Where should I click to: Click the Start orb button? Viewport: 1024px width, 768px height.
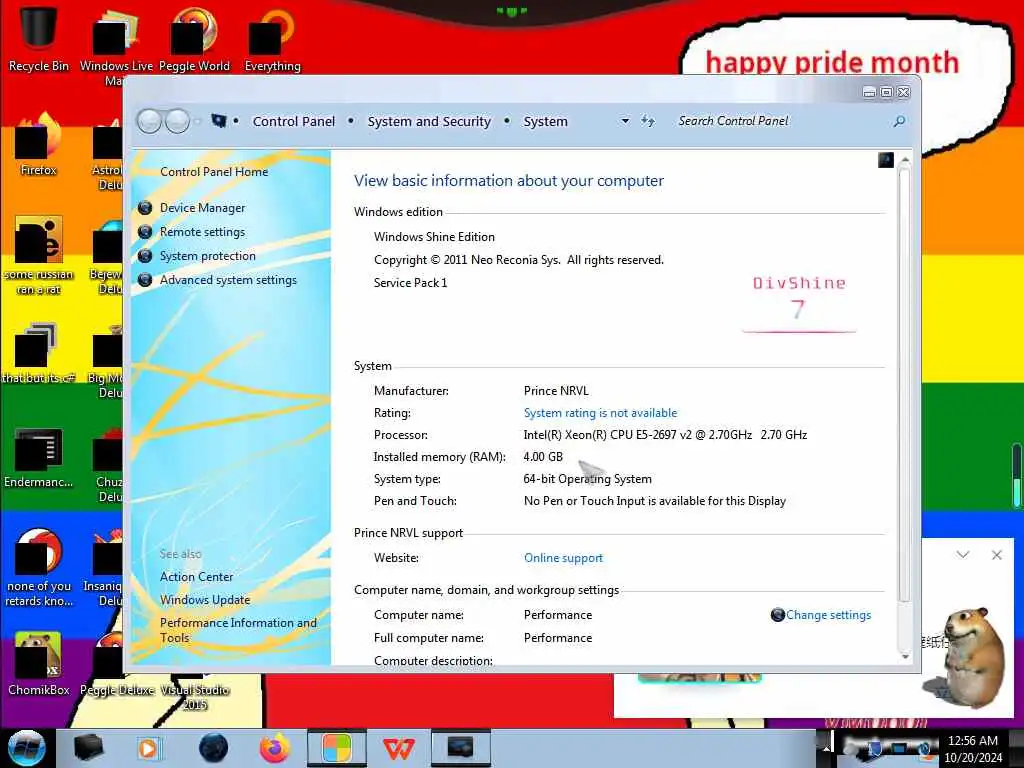26,748
